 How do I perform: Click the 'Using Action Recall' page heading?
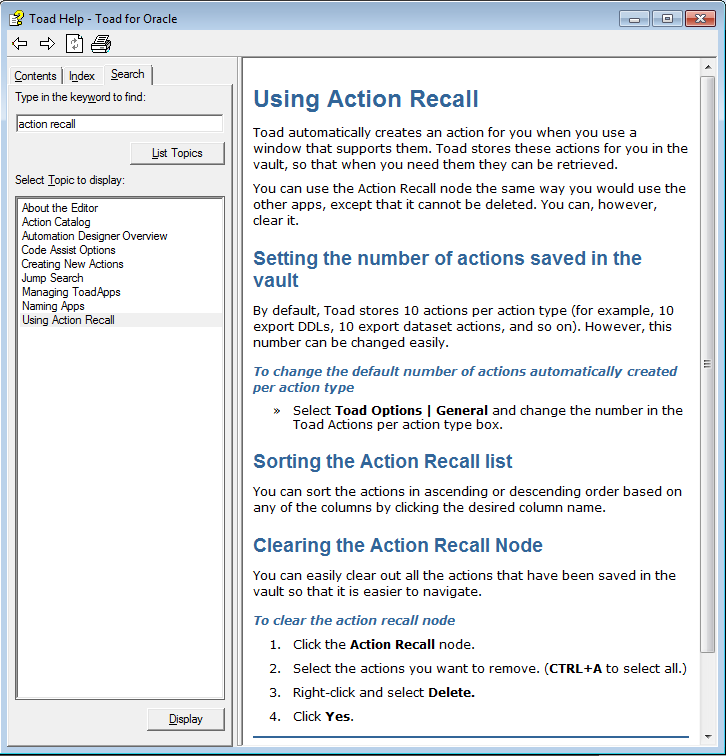pos(366,99)
